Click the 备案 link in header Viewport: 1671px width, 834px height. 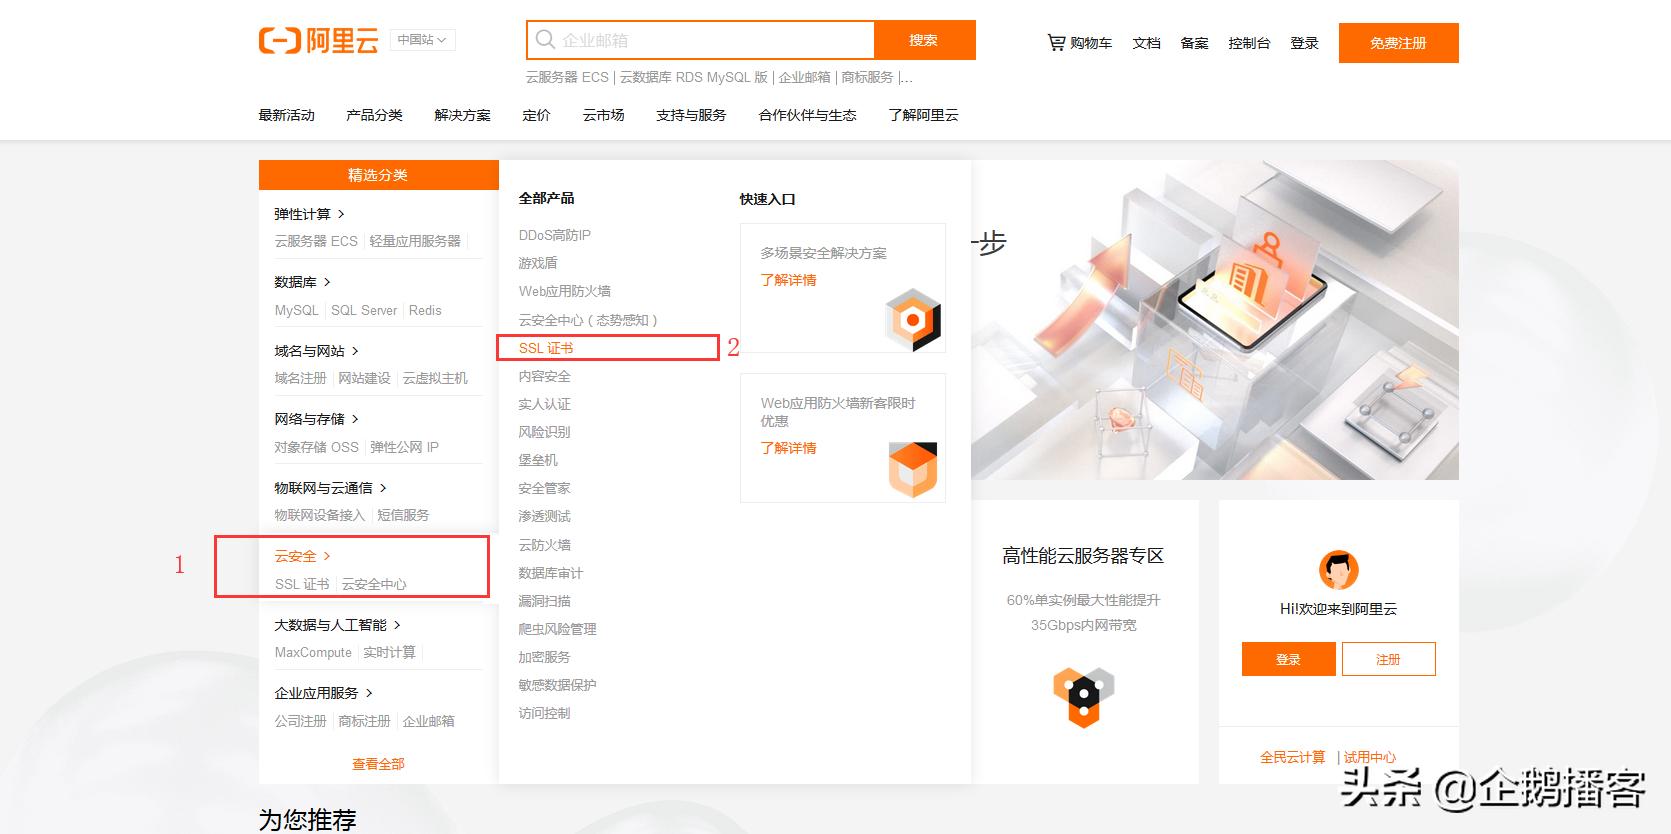click(x=1194, y=43)
